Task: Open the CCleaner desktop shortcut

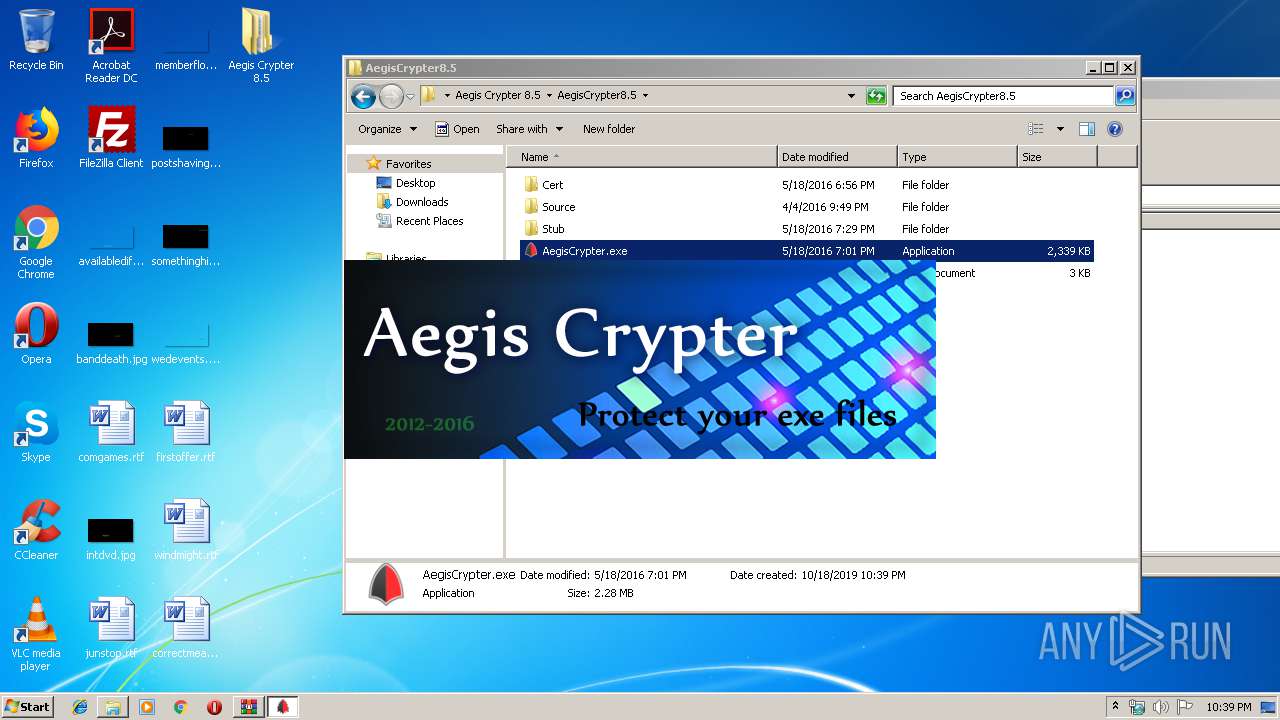Action: pyautogui.click(x=36, y=530)
